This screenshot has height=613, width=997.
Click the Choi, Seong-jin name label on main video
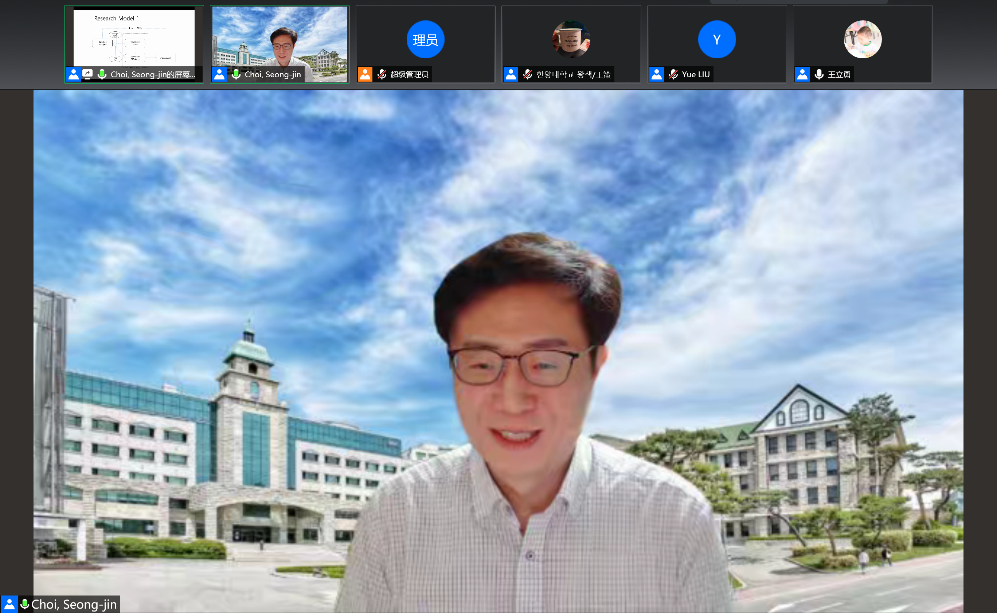pos(74,604)
